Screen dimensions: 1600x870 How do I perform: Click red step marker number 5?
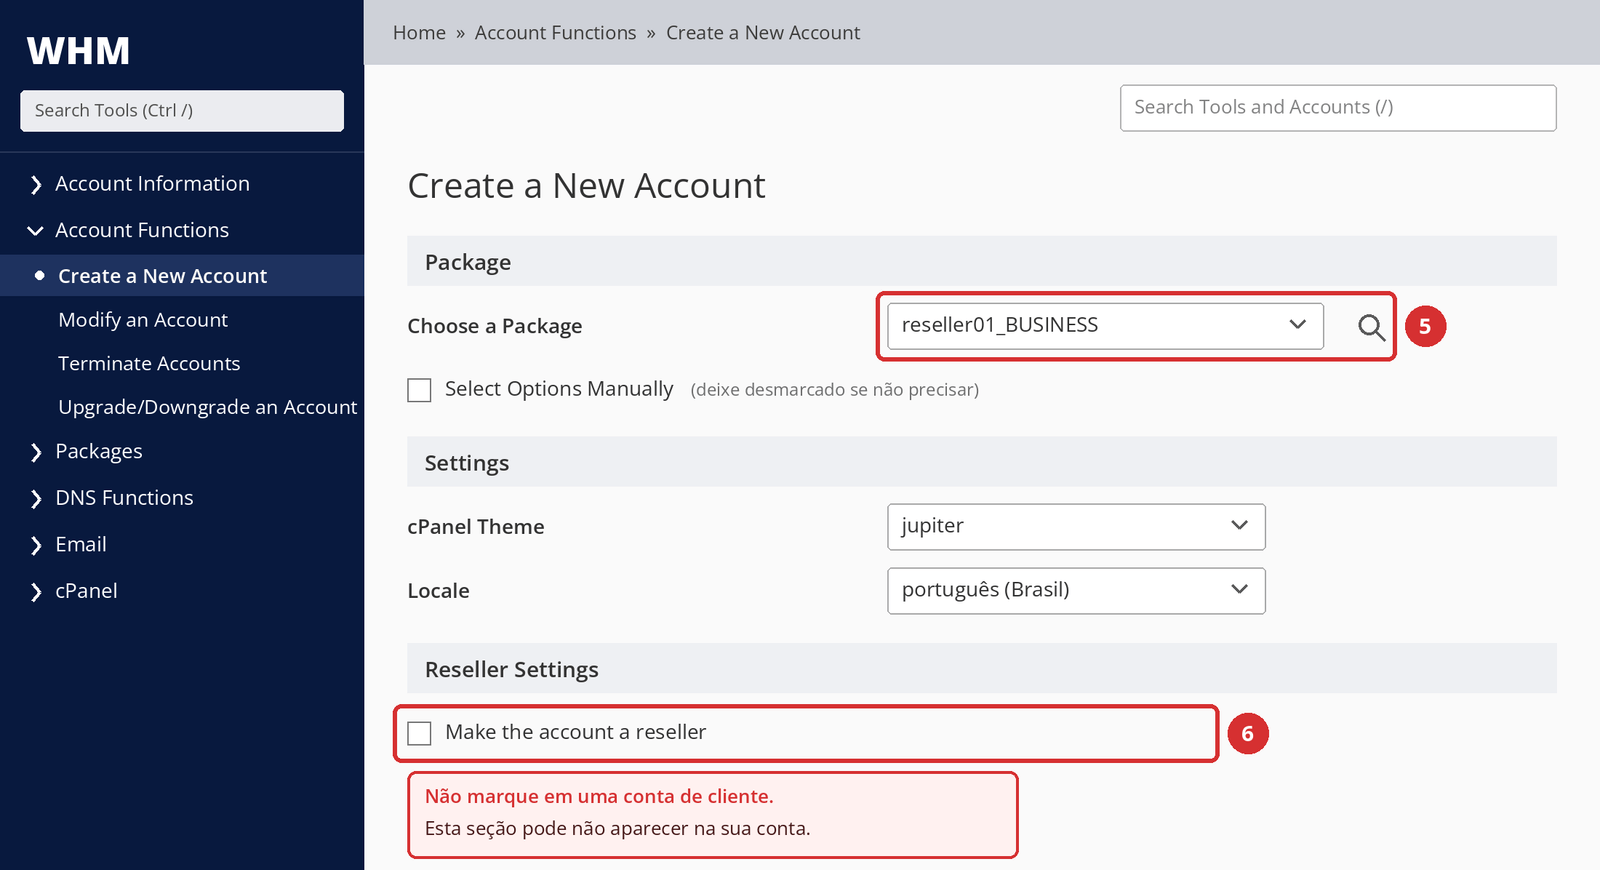[1425, 326]
